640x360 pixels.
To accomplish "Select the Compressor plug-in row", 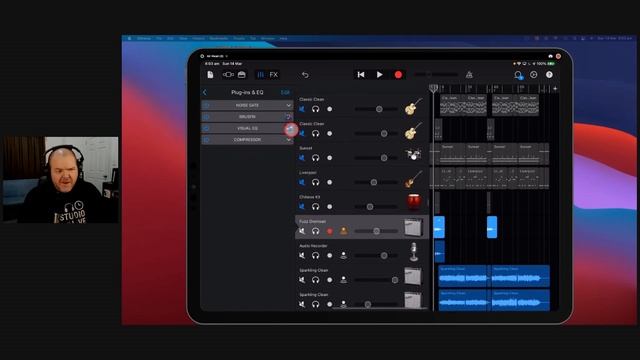I will 247,140.
